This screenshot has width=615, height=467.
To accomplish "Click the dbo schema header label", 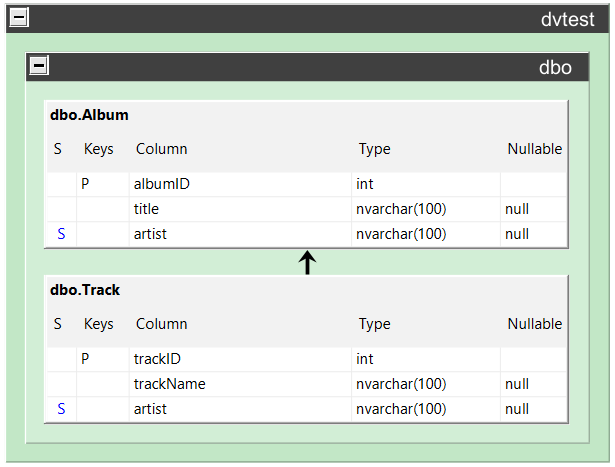I will [x=555, y=67].
